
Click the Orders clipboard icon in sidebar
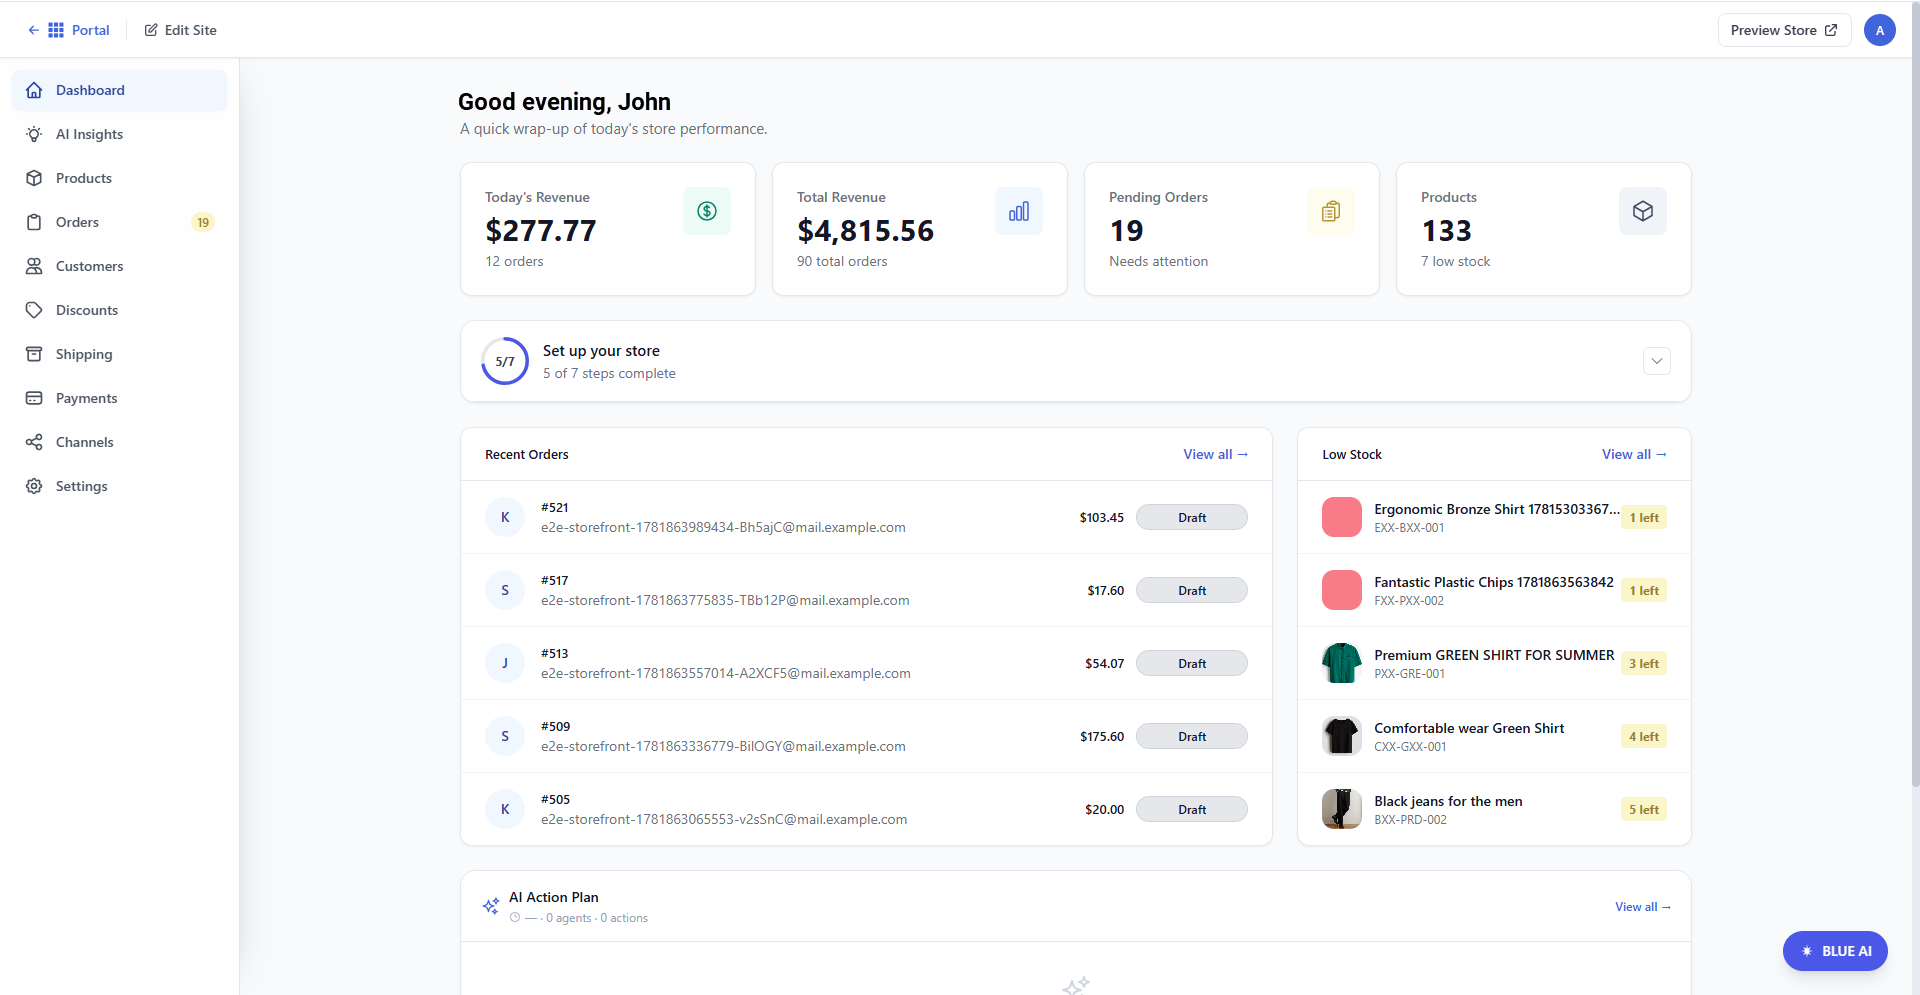(34, 222)
